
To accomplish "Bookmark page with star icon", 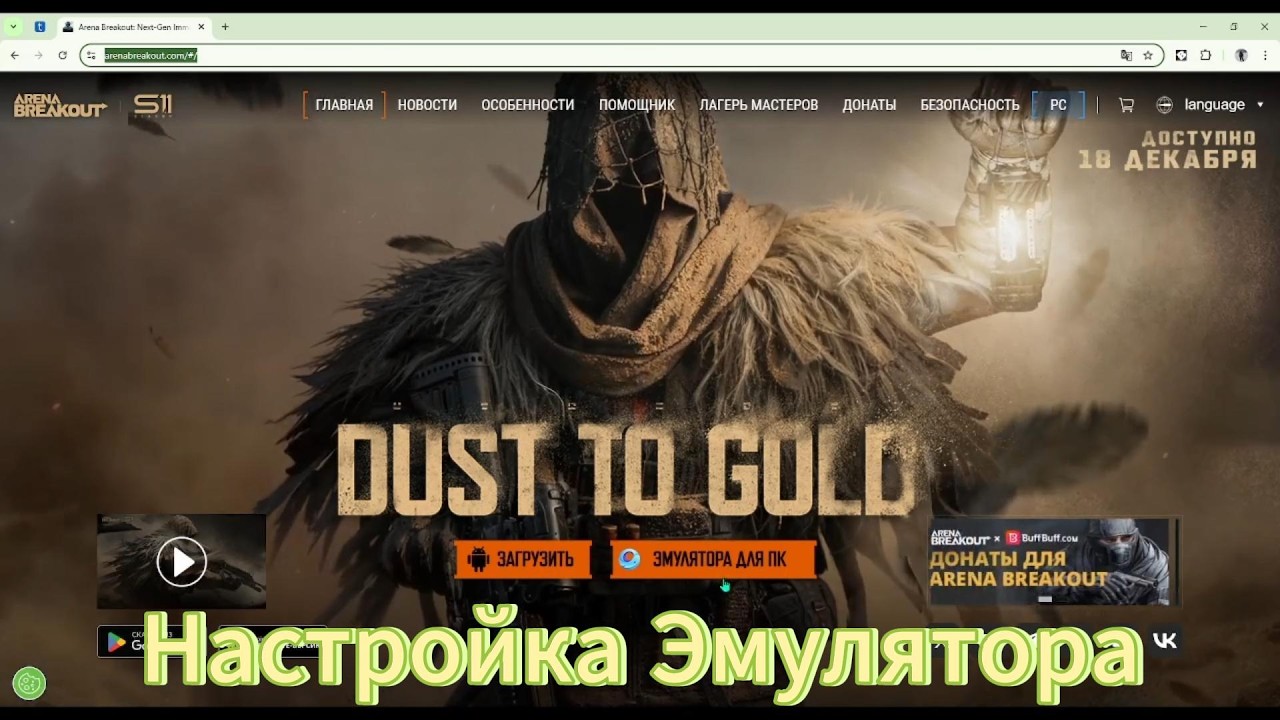I will [1148, 55].
